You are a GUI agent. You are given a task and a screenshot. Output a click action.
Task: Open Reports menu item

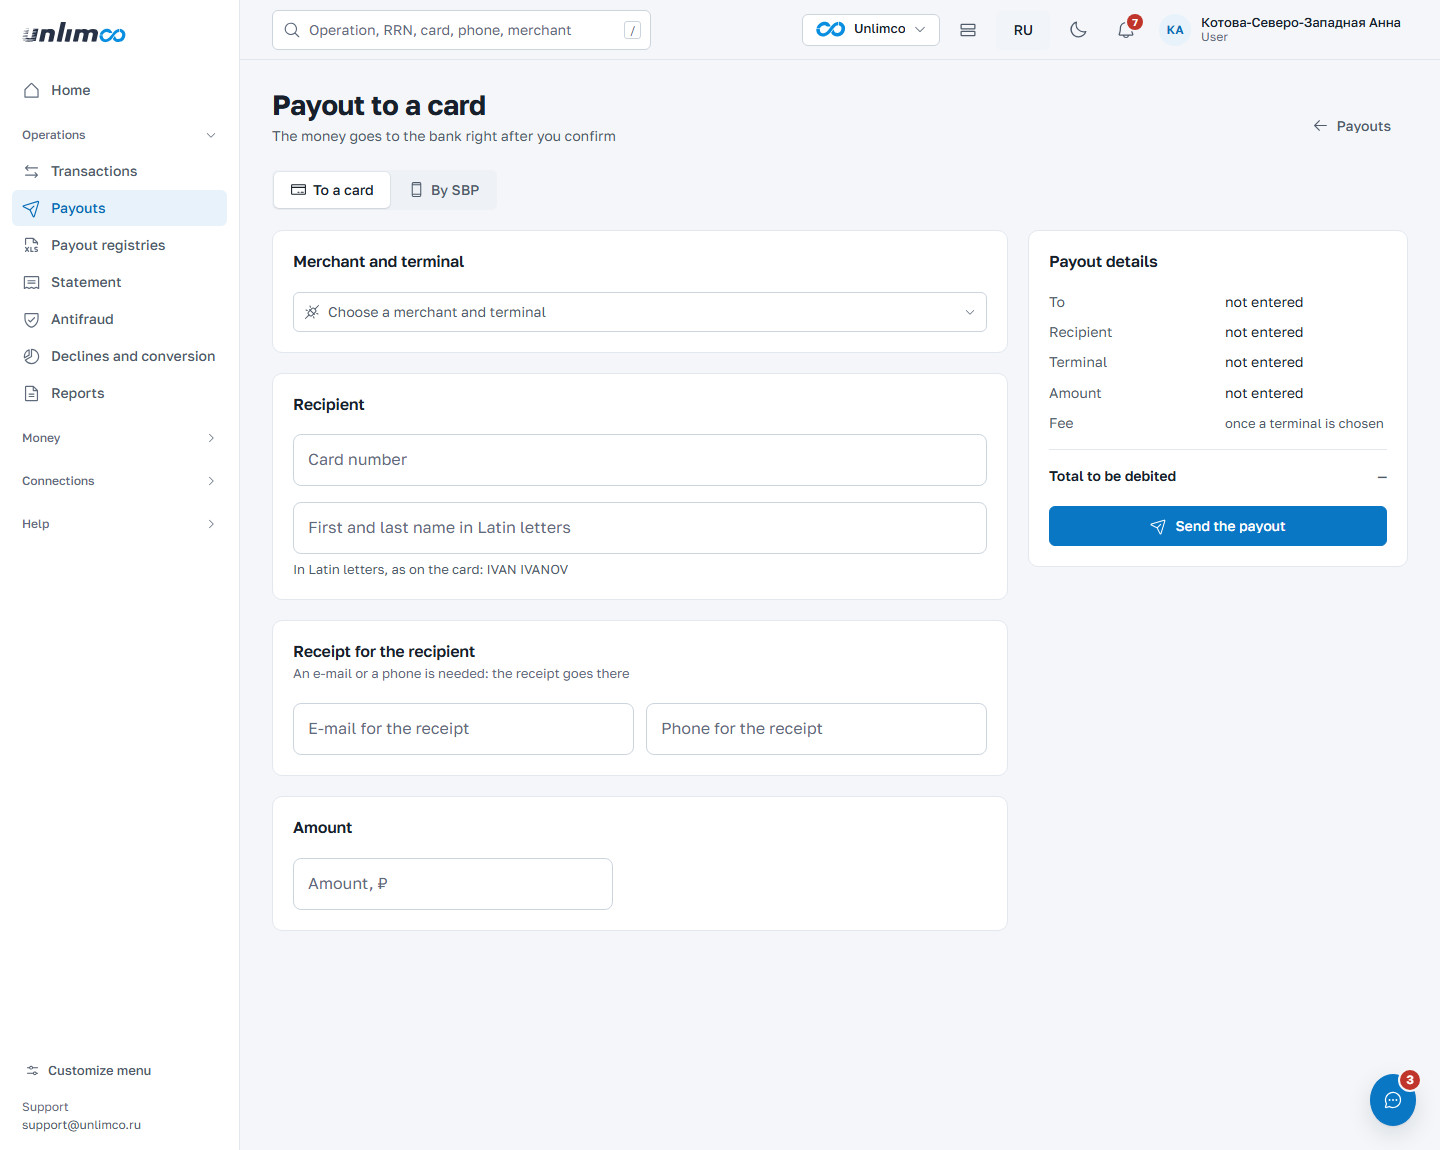(119, 393)
